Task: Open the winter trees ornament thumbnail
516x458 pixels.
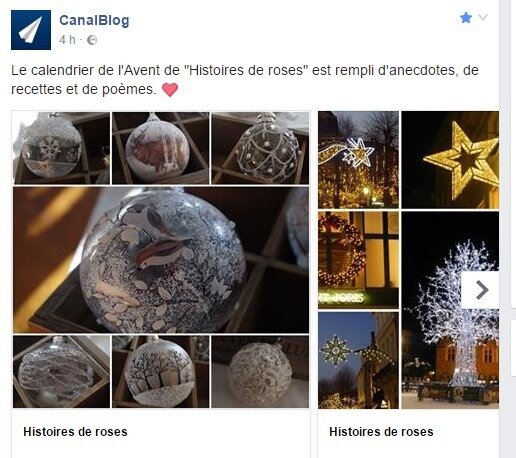Action: (x=161, y=372)
